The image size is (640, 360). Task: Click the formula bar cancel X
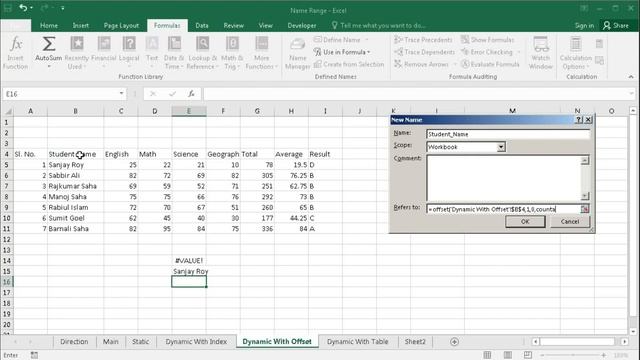(x=153, y=94)
